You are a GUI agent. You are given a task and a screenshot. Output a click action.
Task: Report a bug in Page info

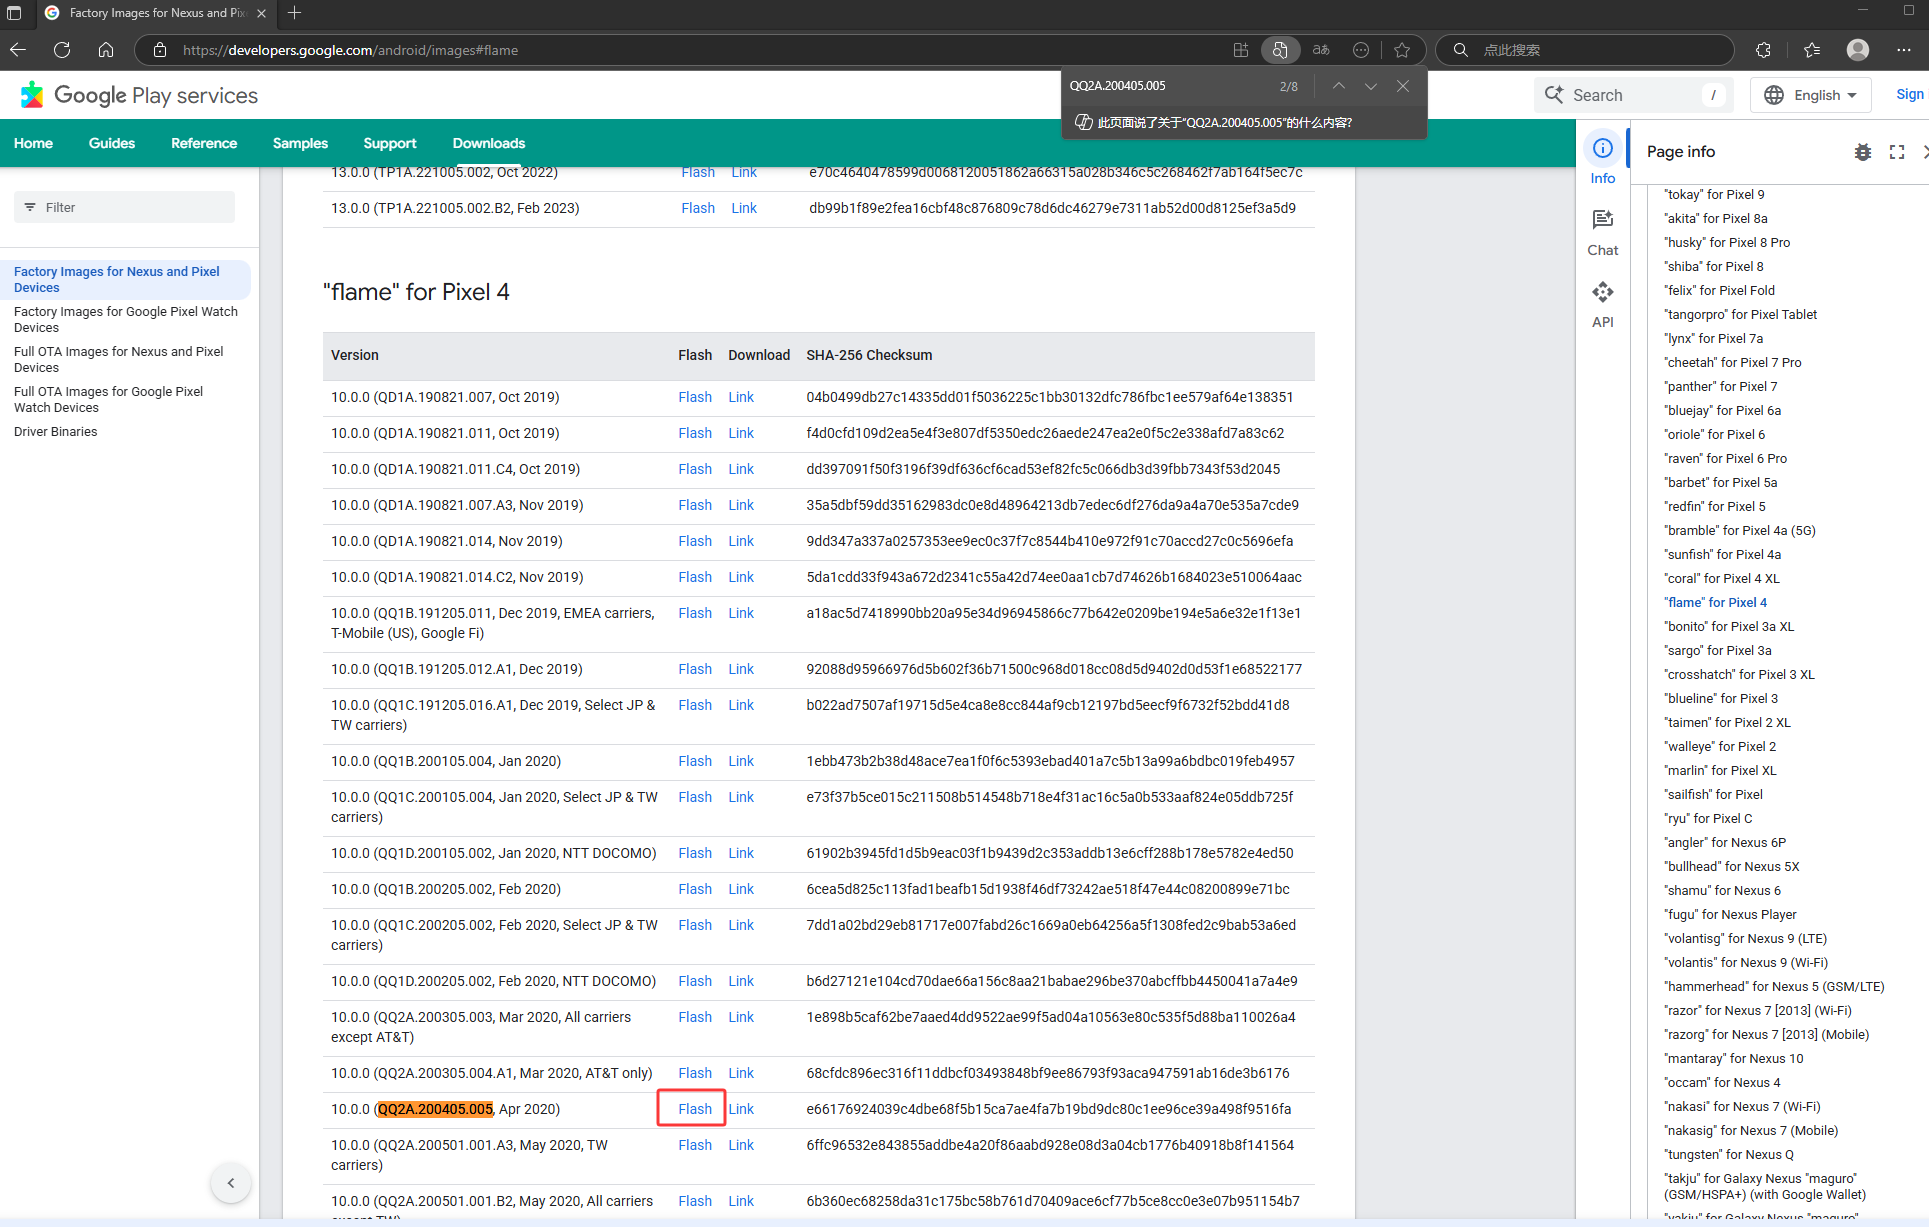1862,152
